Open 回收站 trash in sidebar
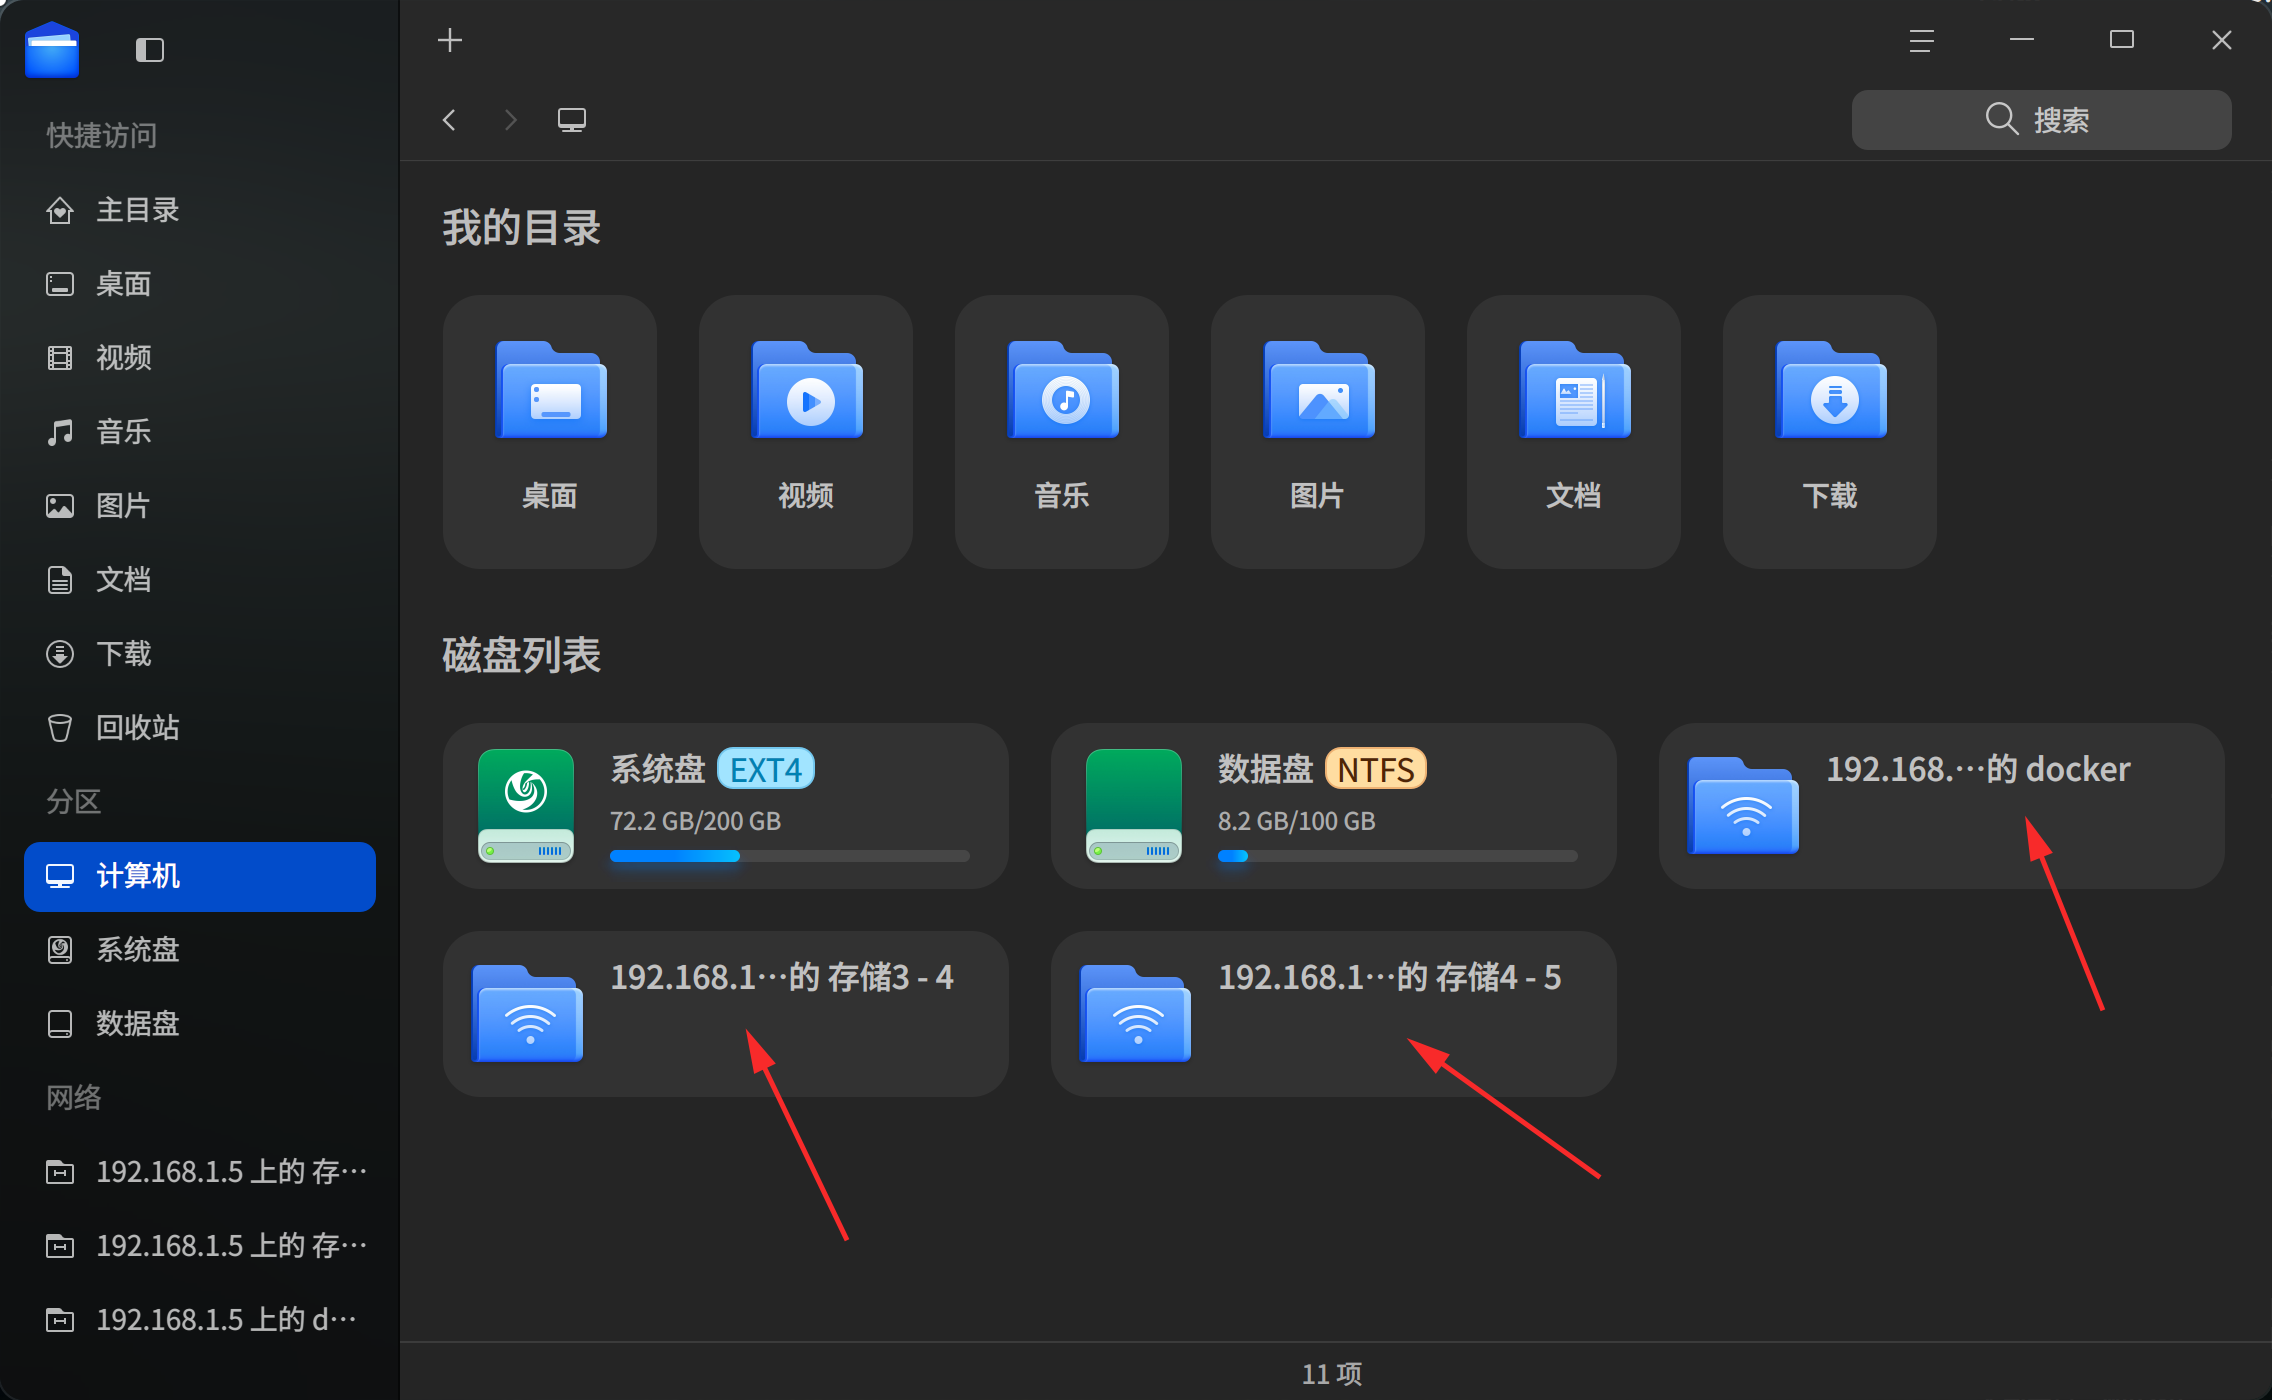The image size is (2272, 1400). (200, 728)
